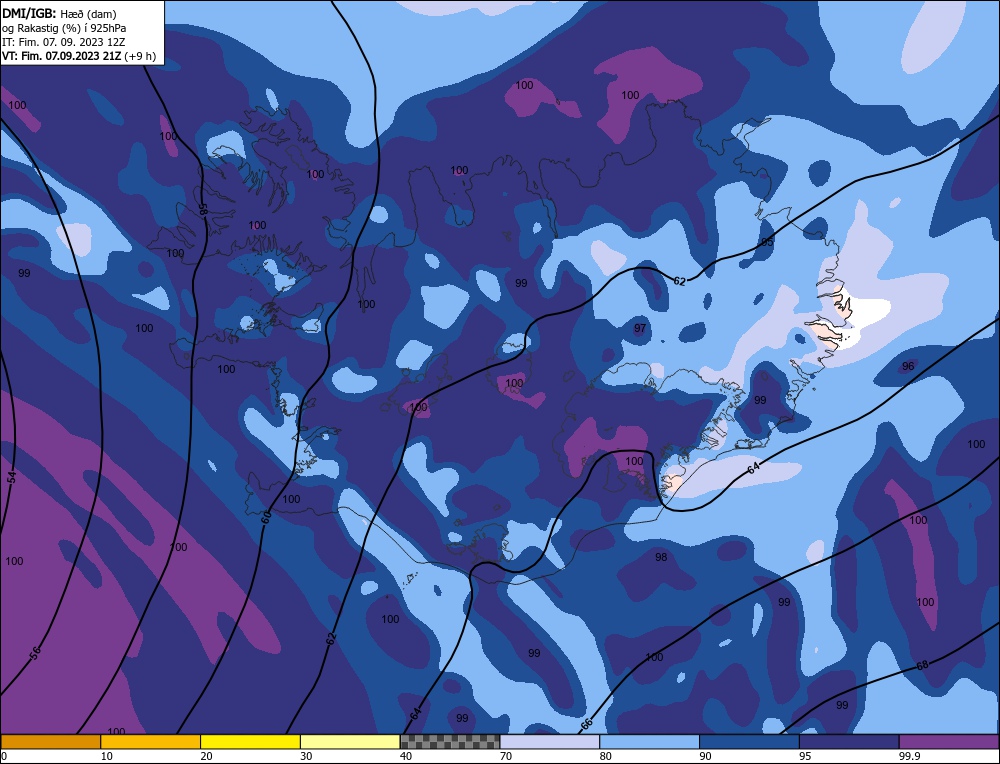Click the legend tick label '99.9'
The height and width of the screenshot is (764, 1000).
(909, 756)
